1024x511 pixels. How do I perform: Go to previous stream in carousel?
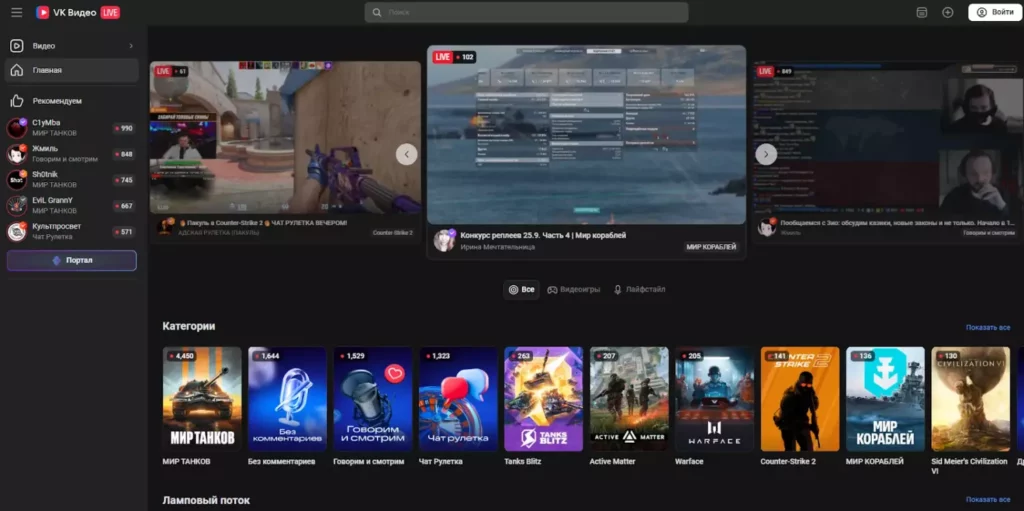[406, 154]
